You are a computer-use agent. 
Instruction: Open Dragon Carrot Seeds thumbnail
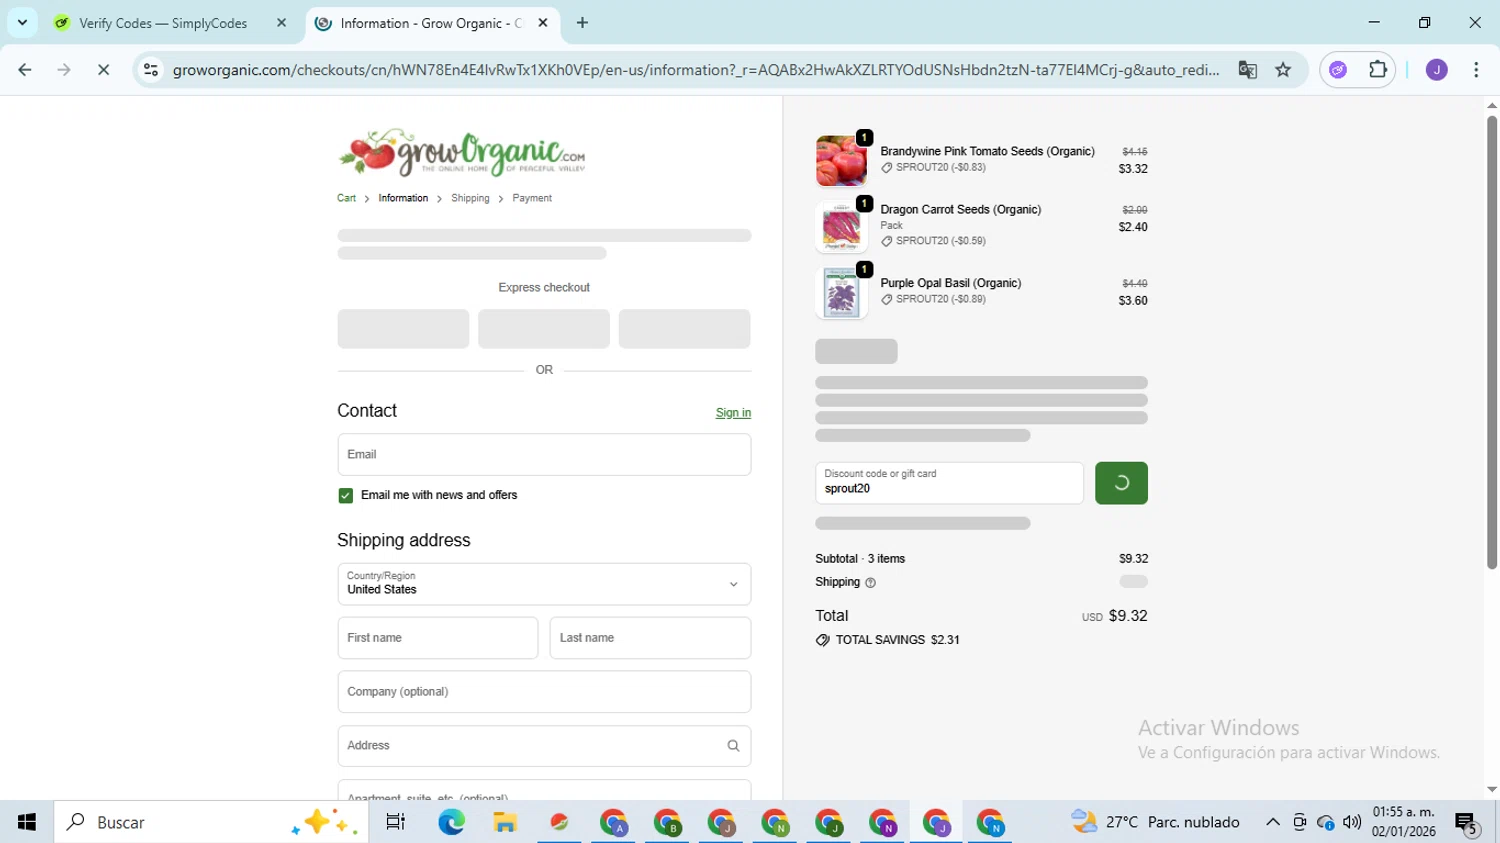(x=841, y=227)
